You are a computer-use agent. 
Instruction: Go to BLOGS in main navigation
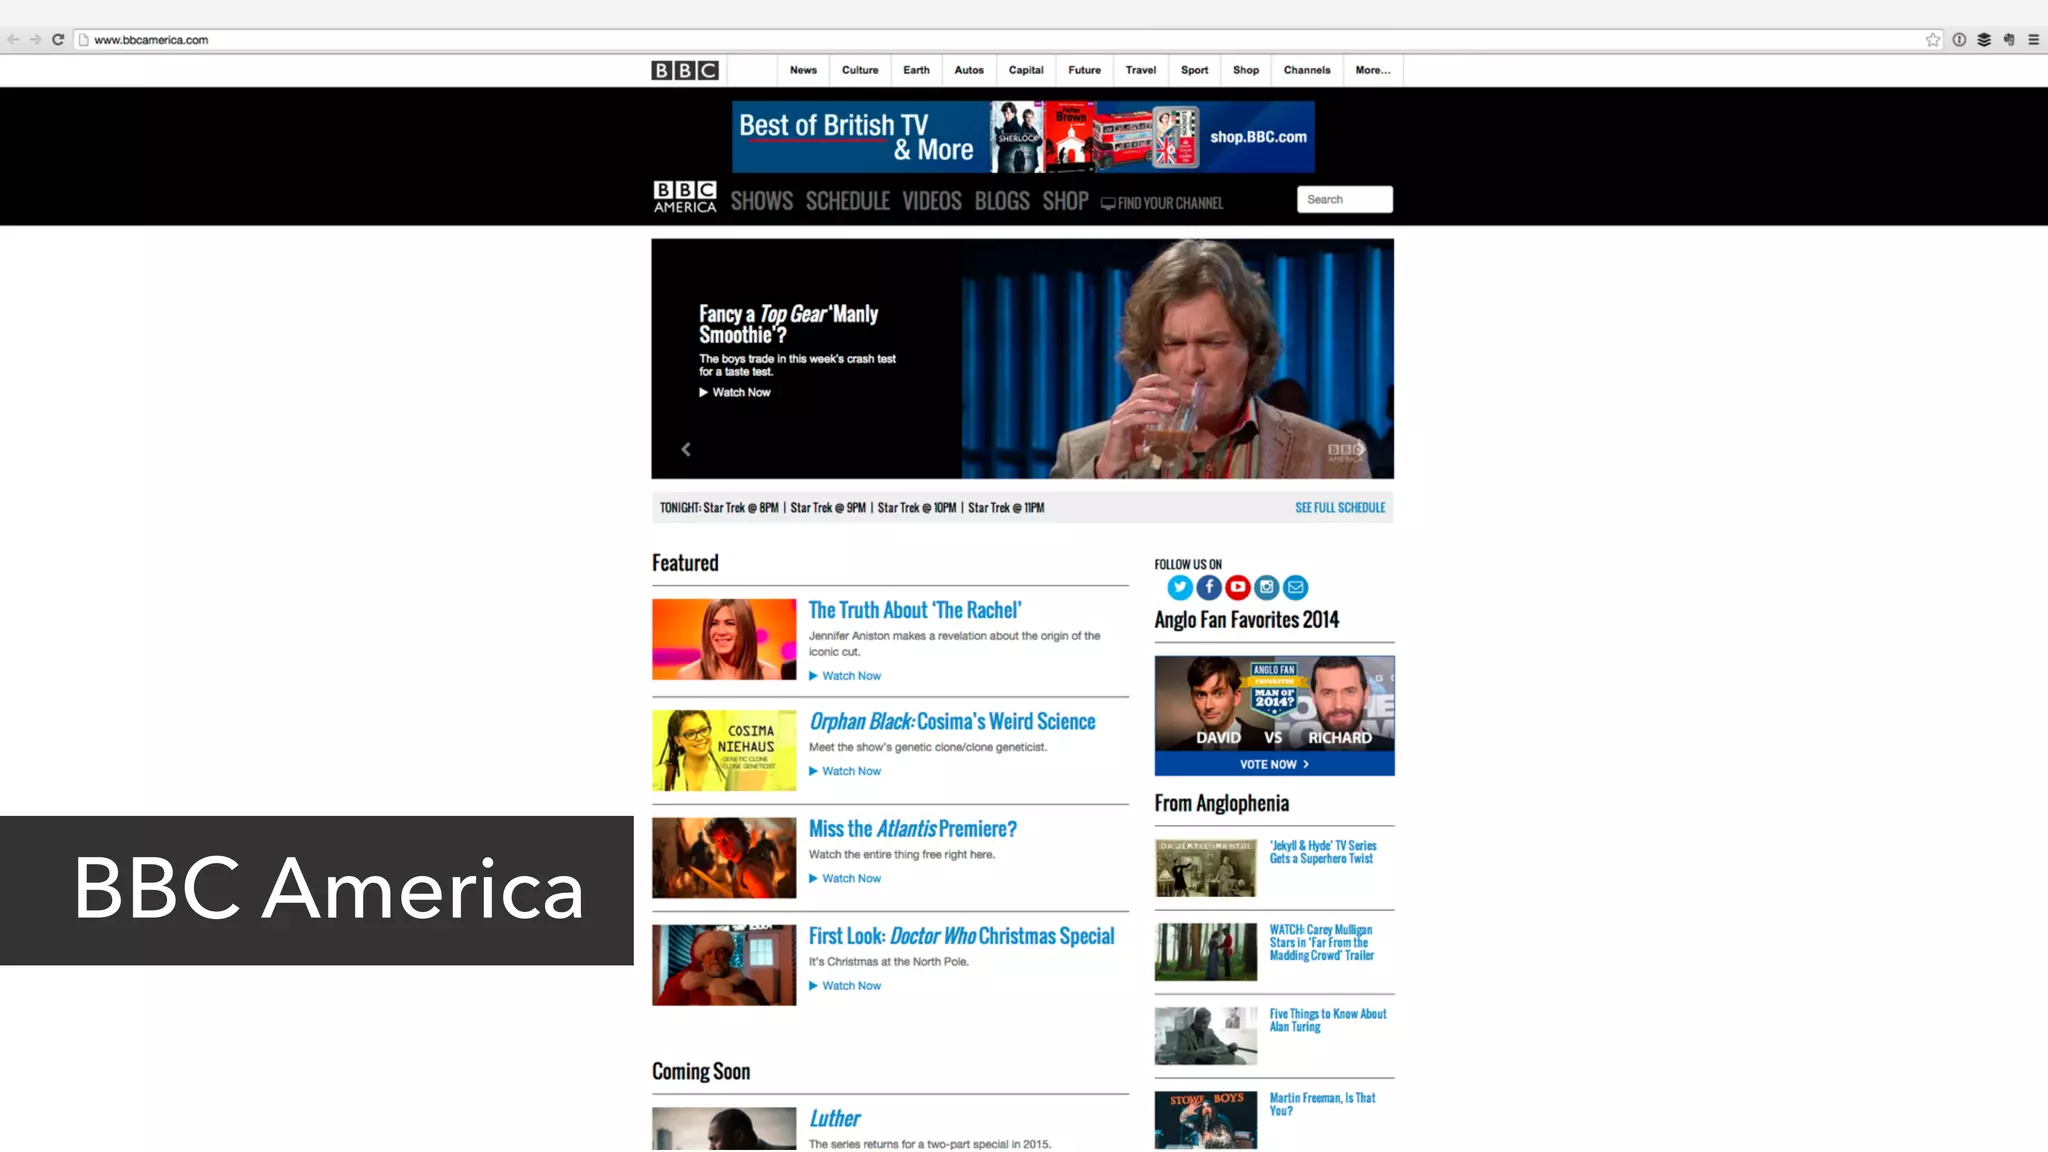pos(1002,201)
